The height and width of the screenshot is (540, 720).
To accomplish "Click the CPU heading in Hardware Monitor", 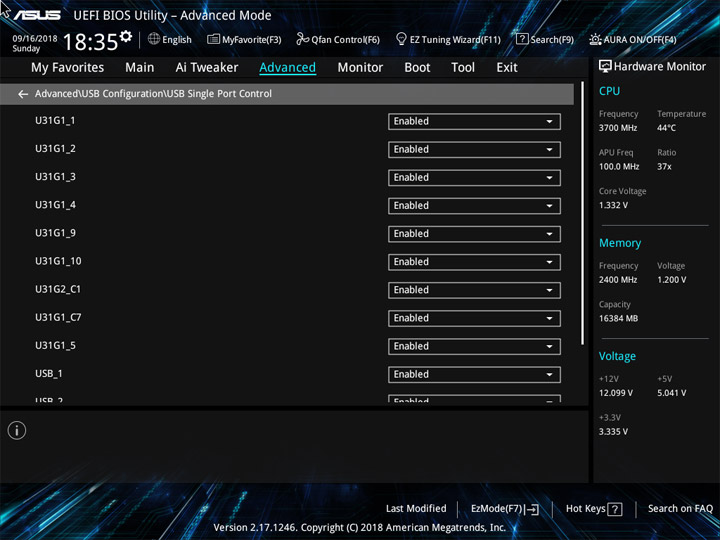I will click(609, 91).
